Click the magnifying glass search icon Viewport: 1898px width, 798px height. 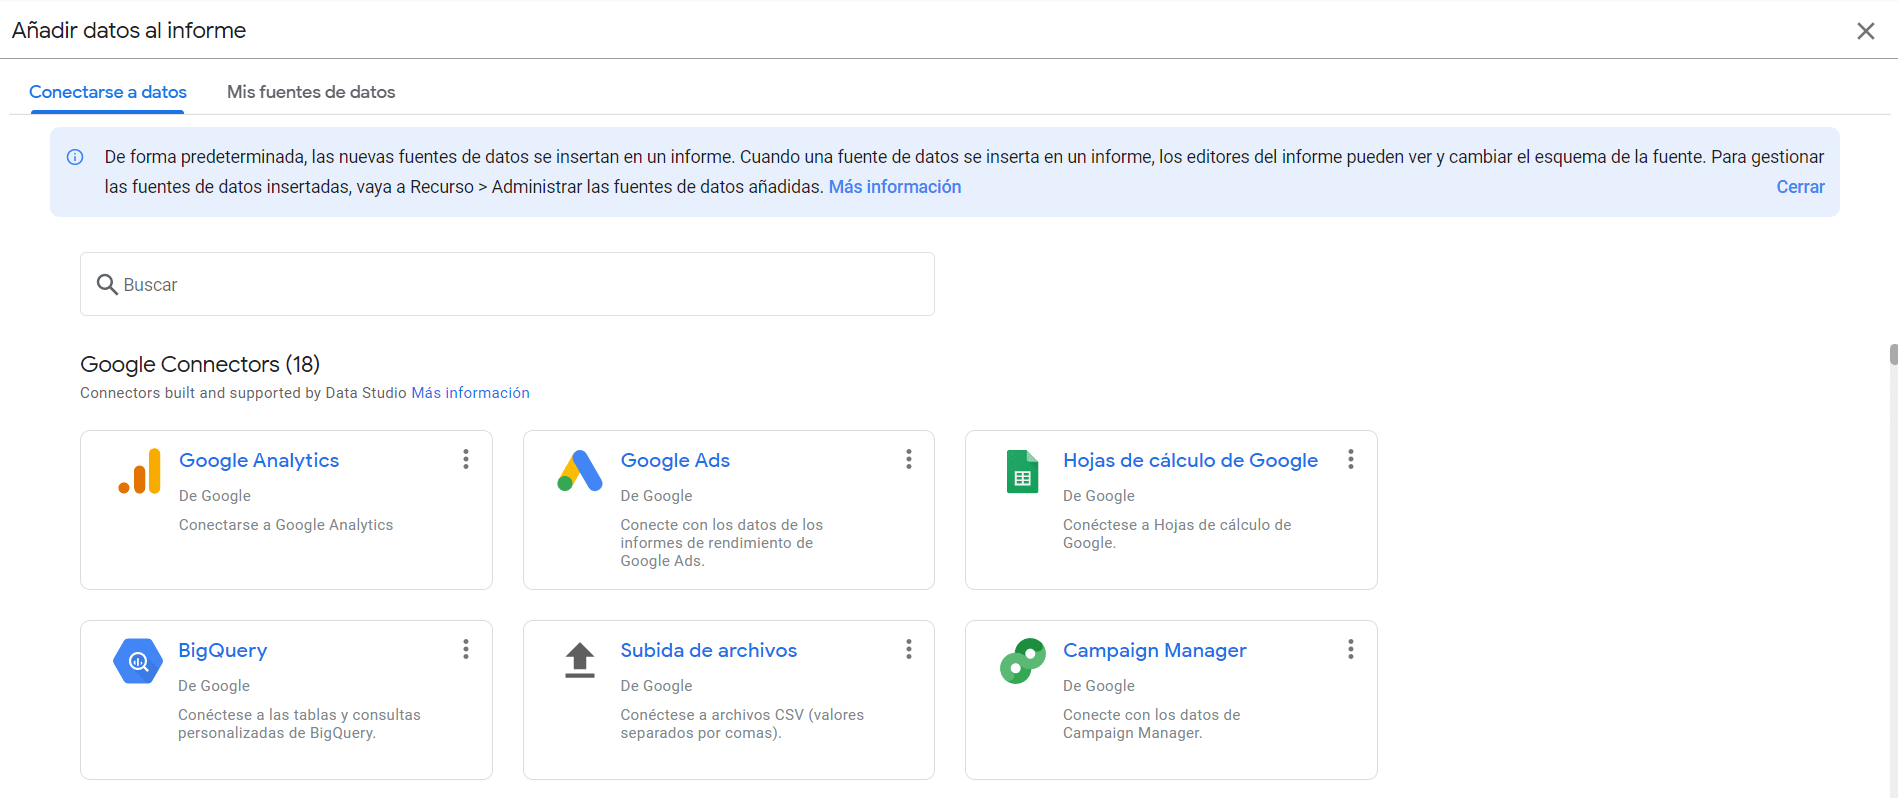click(x=107, y=285)
